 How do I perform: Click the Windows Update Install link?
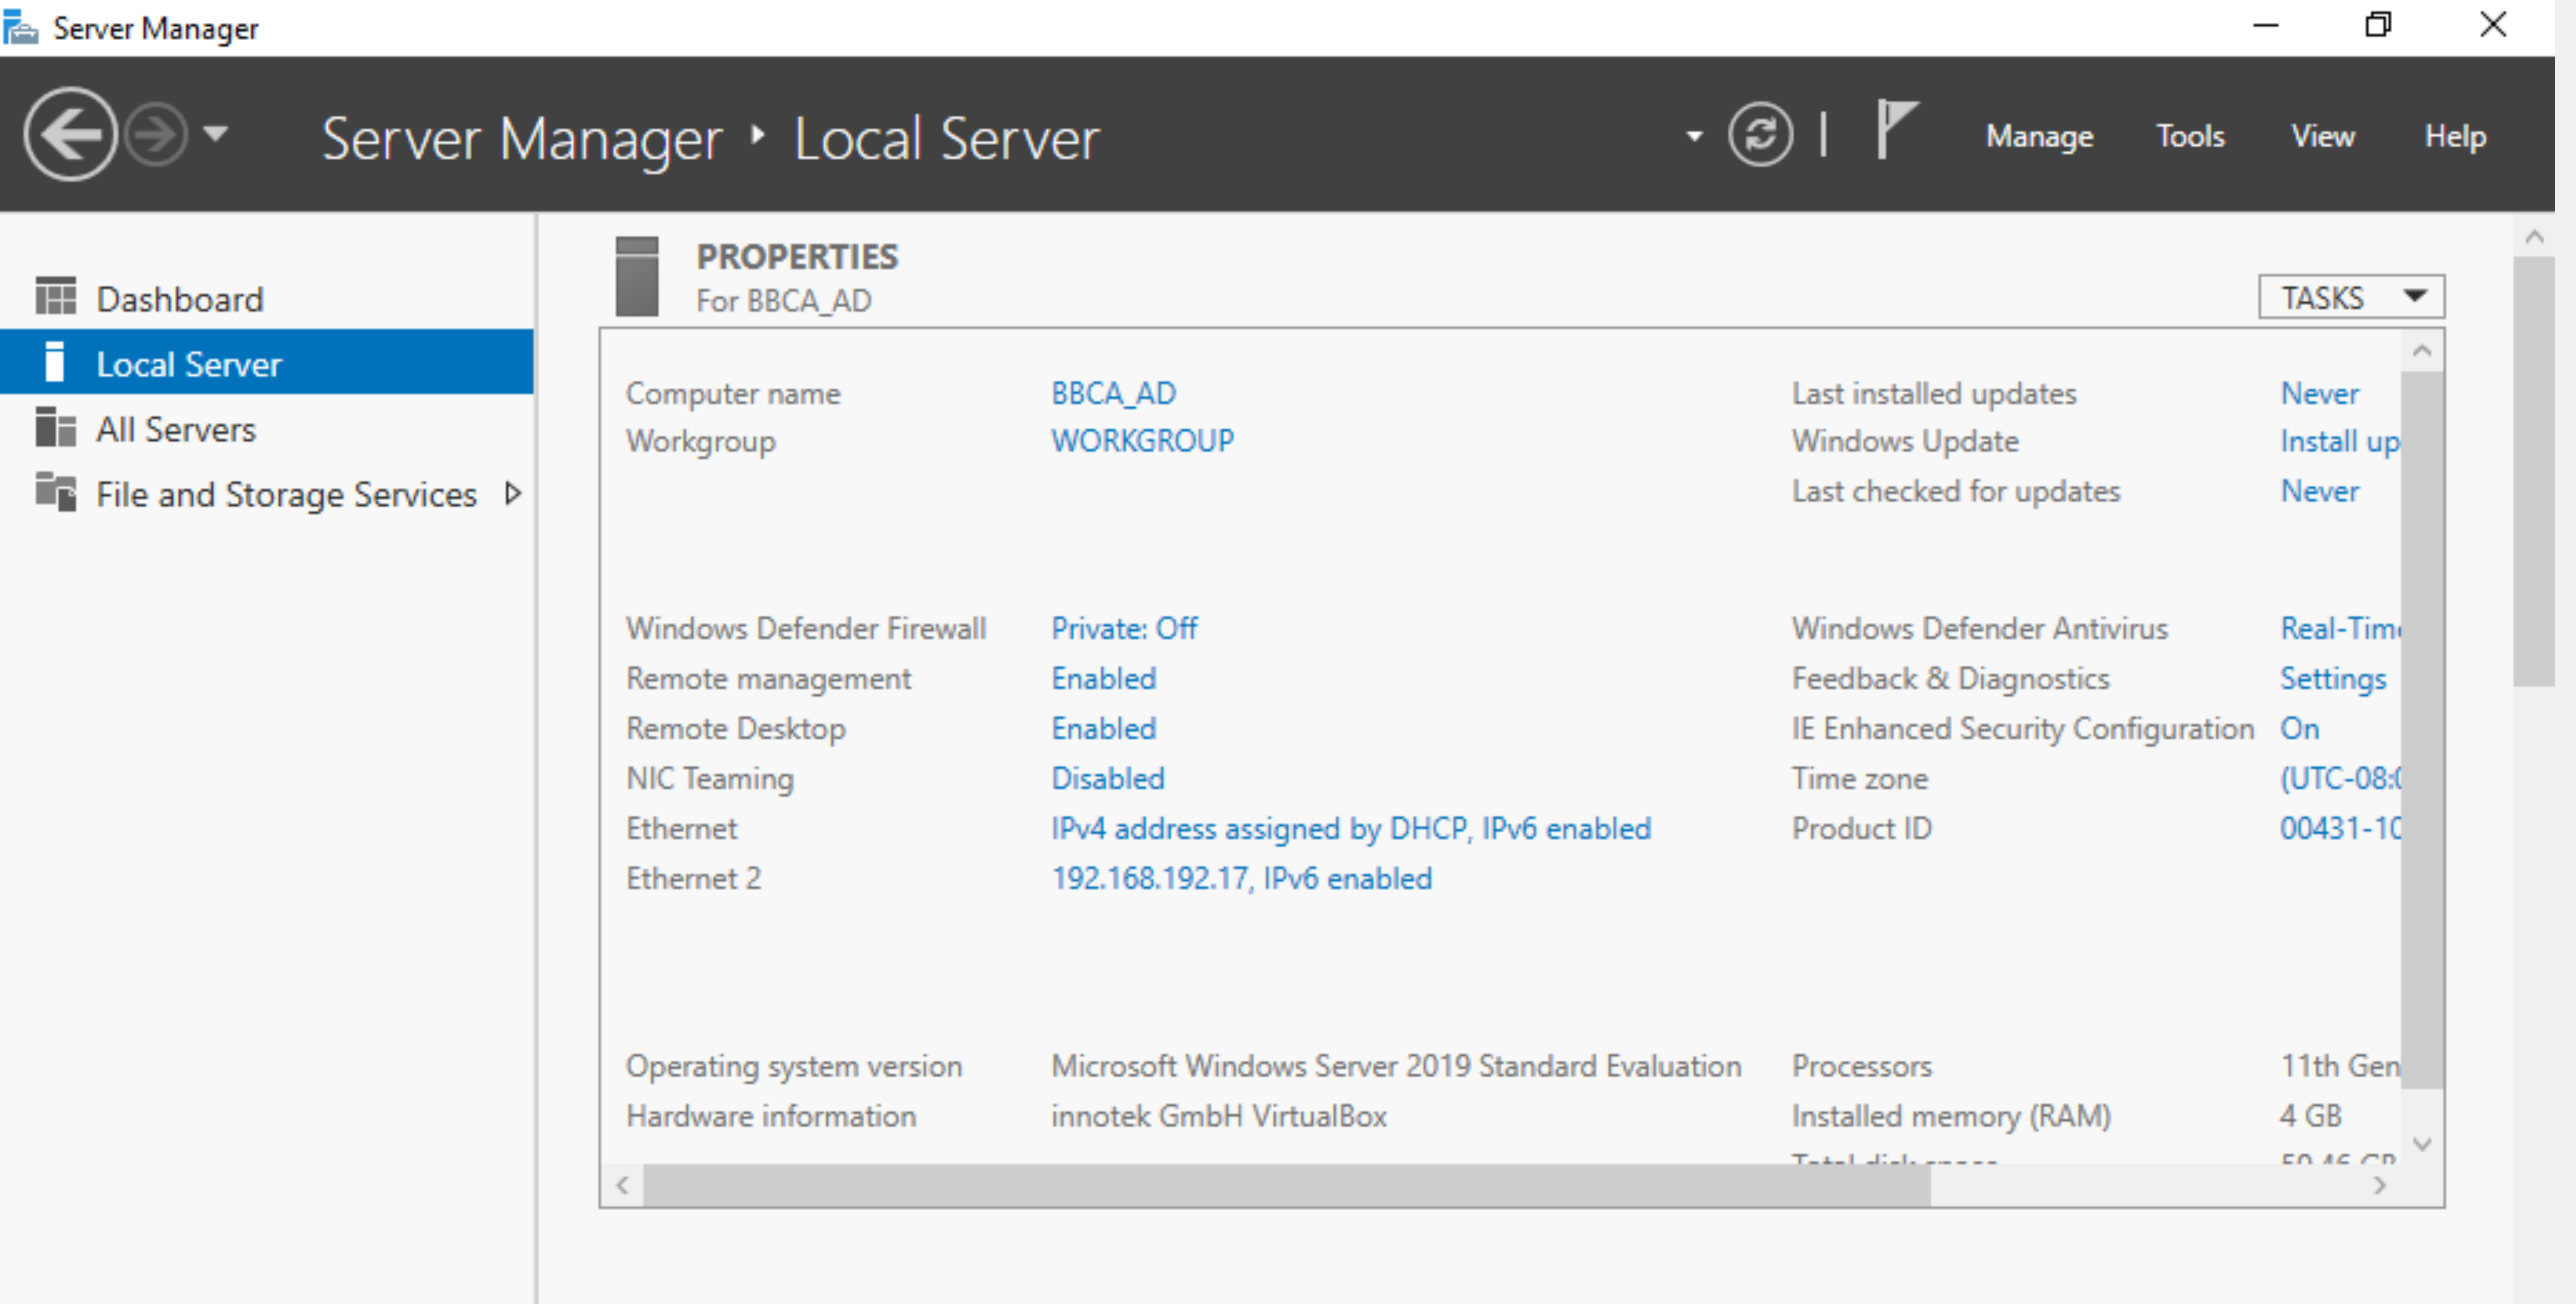click(x=2340, y=441)
